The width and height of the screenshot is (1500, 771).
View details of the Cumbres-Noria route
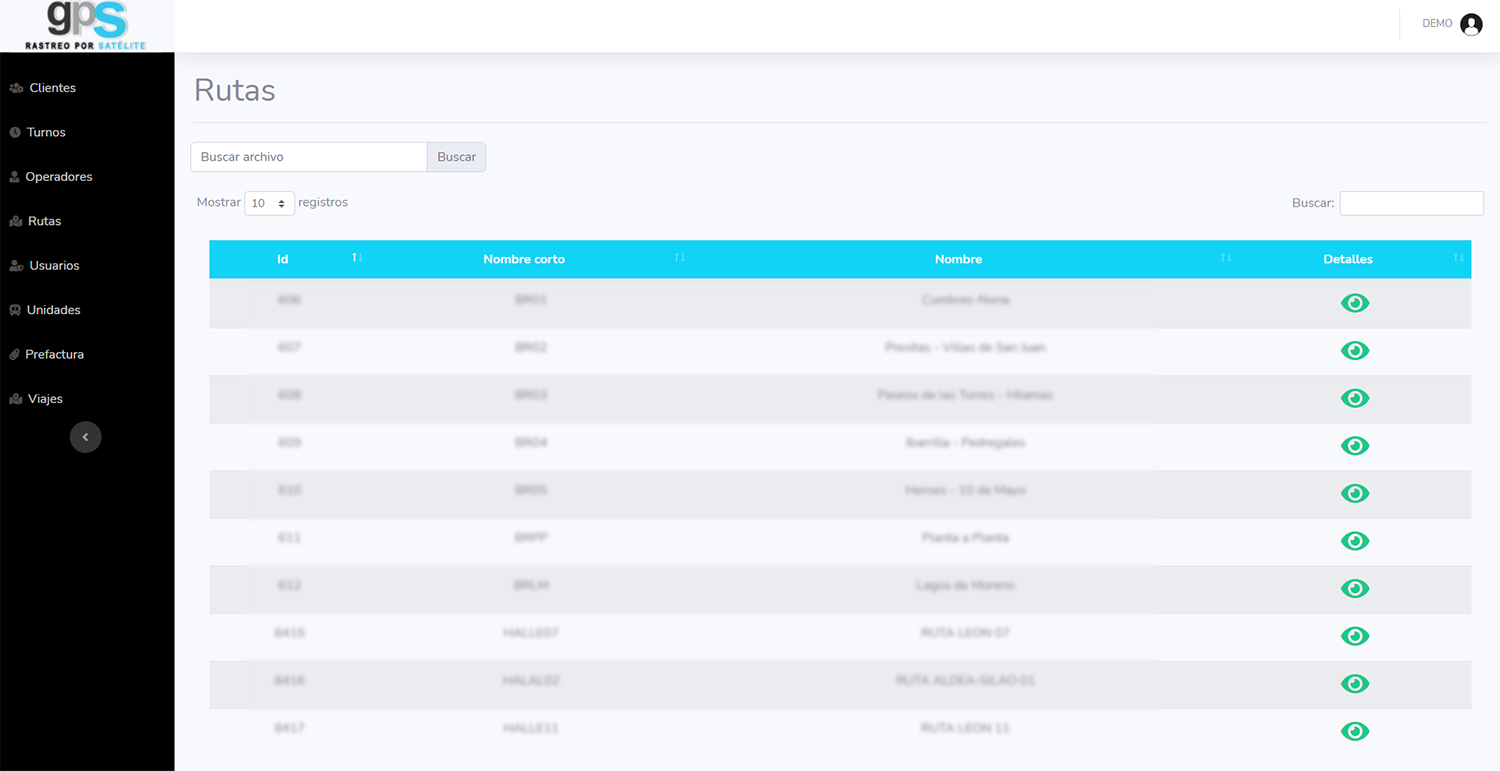1354,303
